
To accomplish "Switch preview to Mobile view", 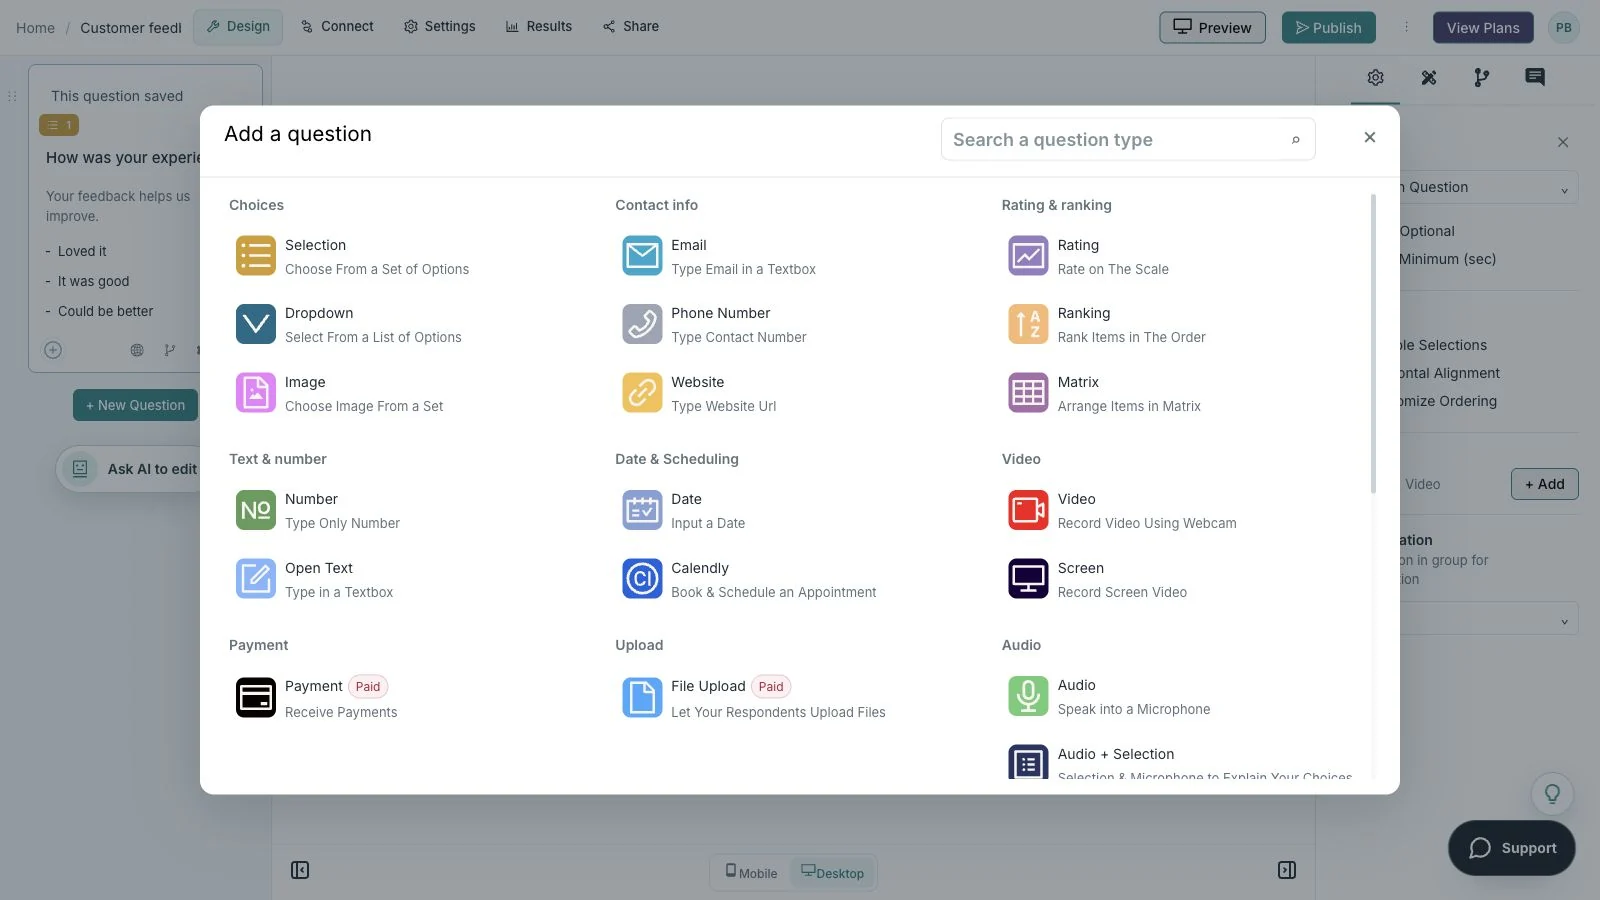I will point(751,873).
